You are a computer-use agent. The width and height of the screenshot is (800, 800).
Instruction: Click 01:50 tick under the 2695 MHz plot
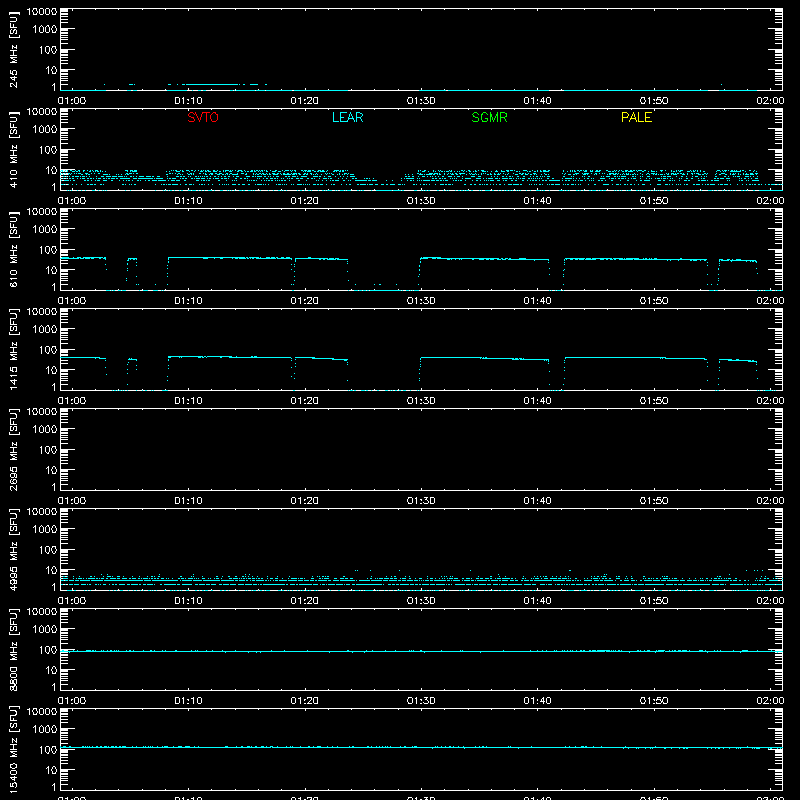pos(654,501)
